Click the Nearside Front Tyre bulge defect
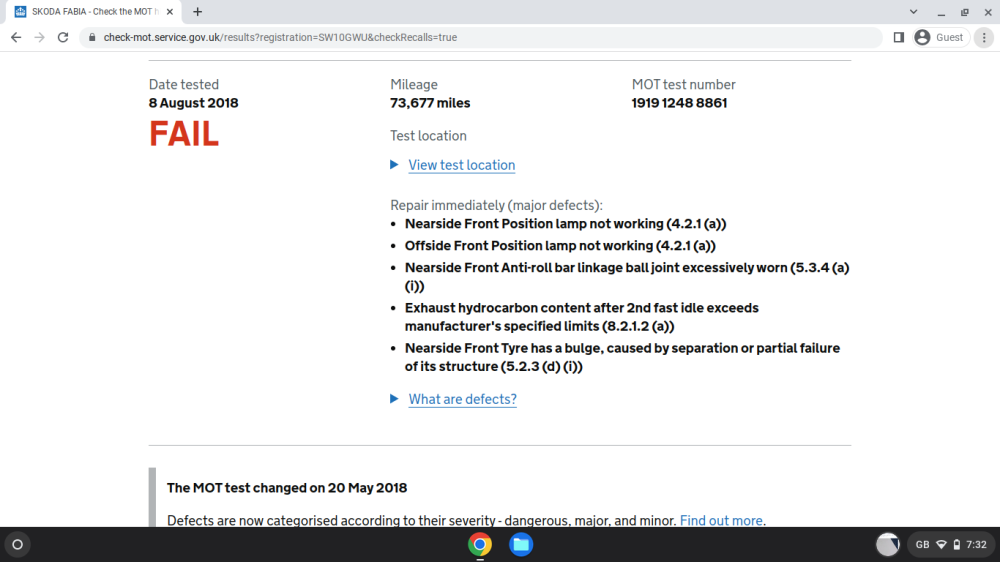Screen dimensions: 1000x562 622,357
